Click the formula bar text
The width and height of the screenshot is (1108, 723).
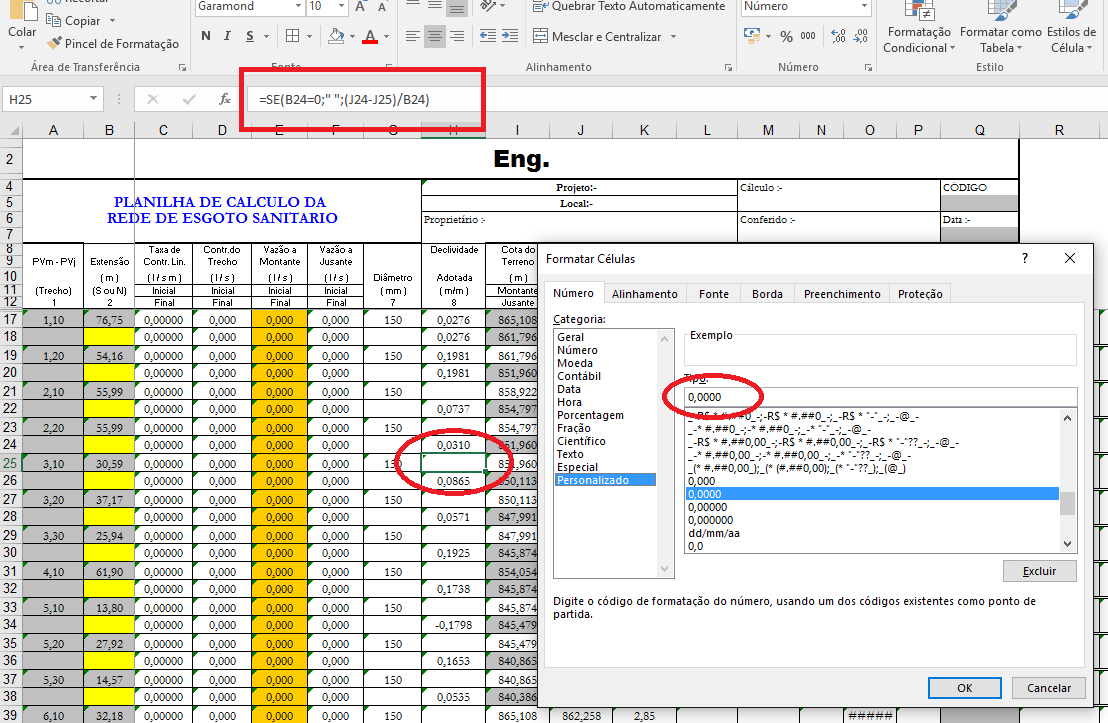tap(344, 100)
